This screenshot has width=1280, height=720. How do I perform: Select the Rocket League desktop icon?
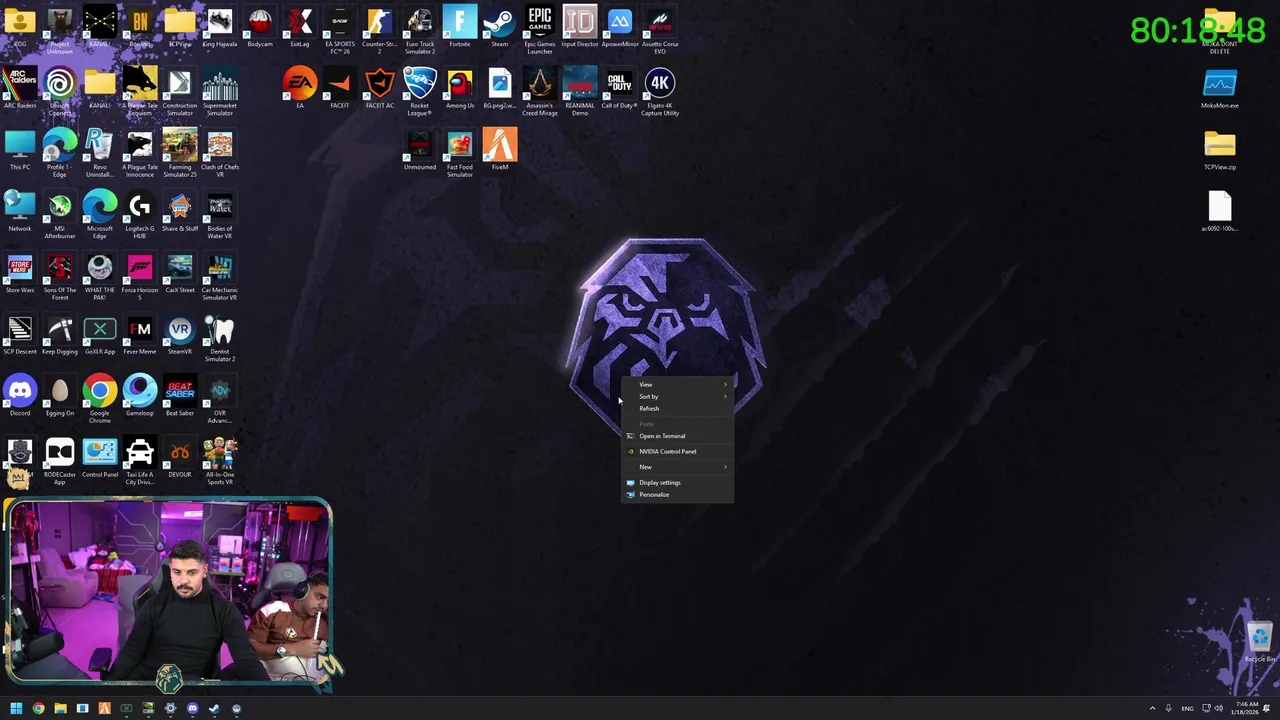420,92
